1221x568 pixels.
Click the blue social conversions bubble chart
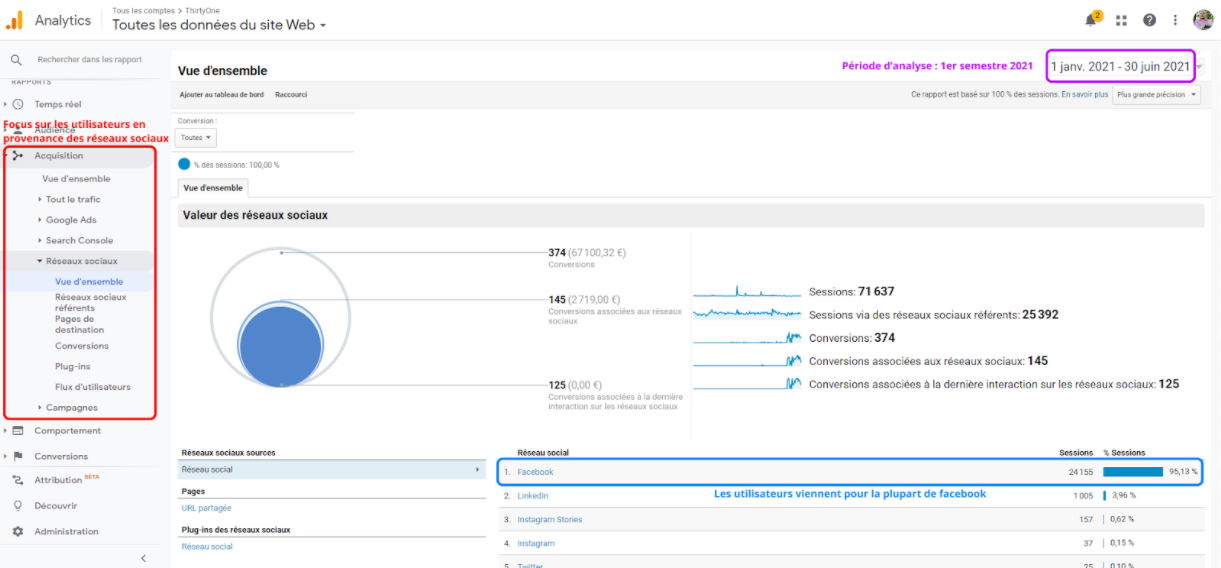[x=281, y=348]
